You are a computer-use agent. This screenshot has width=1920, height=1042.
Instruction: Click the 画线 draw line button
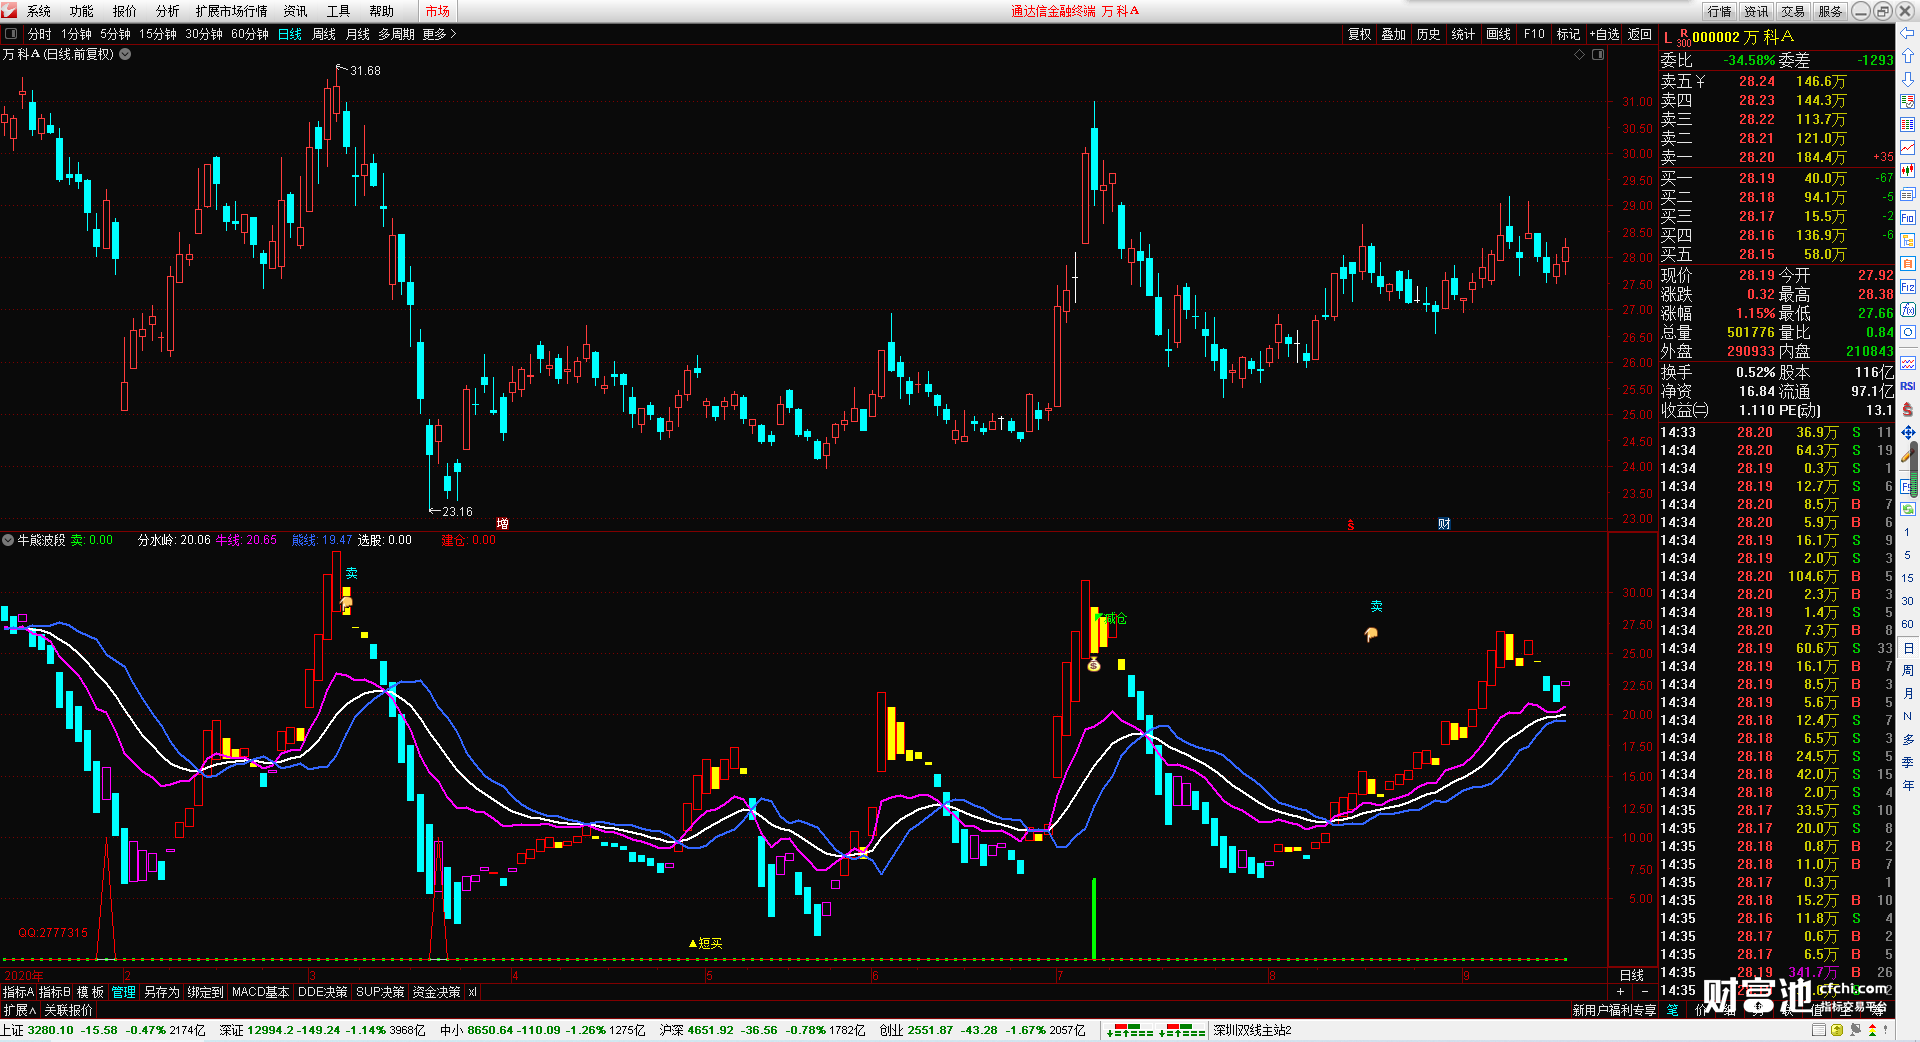pos(1499,34)
